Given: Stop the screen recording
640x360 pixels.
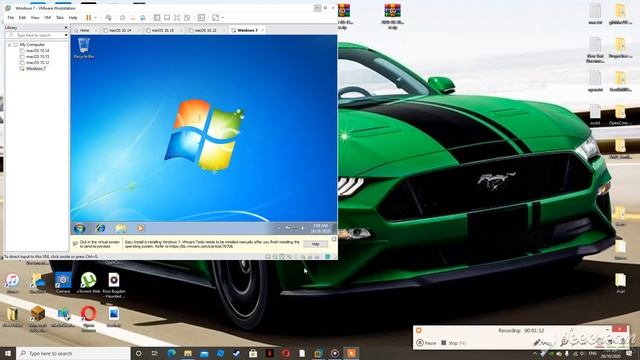Looking at the screenshot, I should point(453,343).
